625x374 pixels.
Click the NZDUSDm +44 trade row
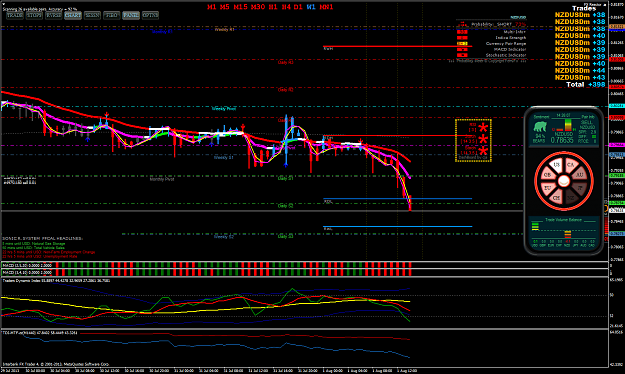tap(580, 71)
